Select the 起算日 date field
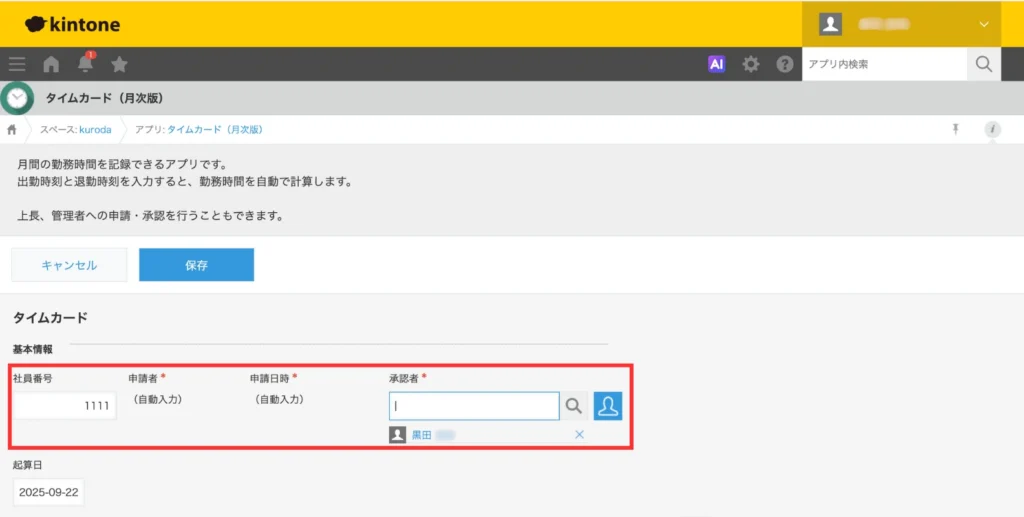Viewport: 1024px width, 517px height. (48, 492)
